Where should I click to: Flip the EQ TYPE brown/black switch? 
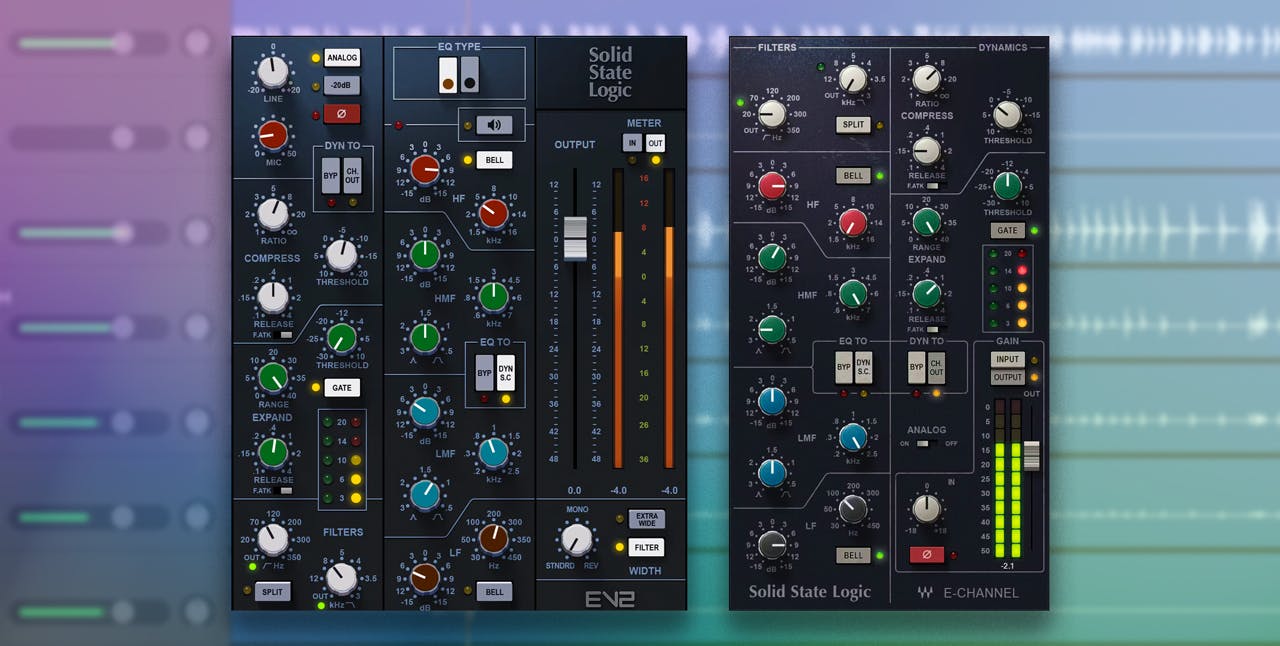pos(459,75)
